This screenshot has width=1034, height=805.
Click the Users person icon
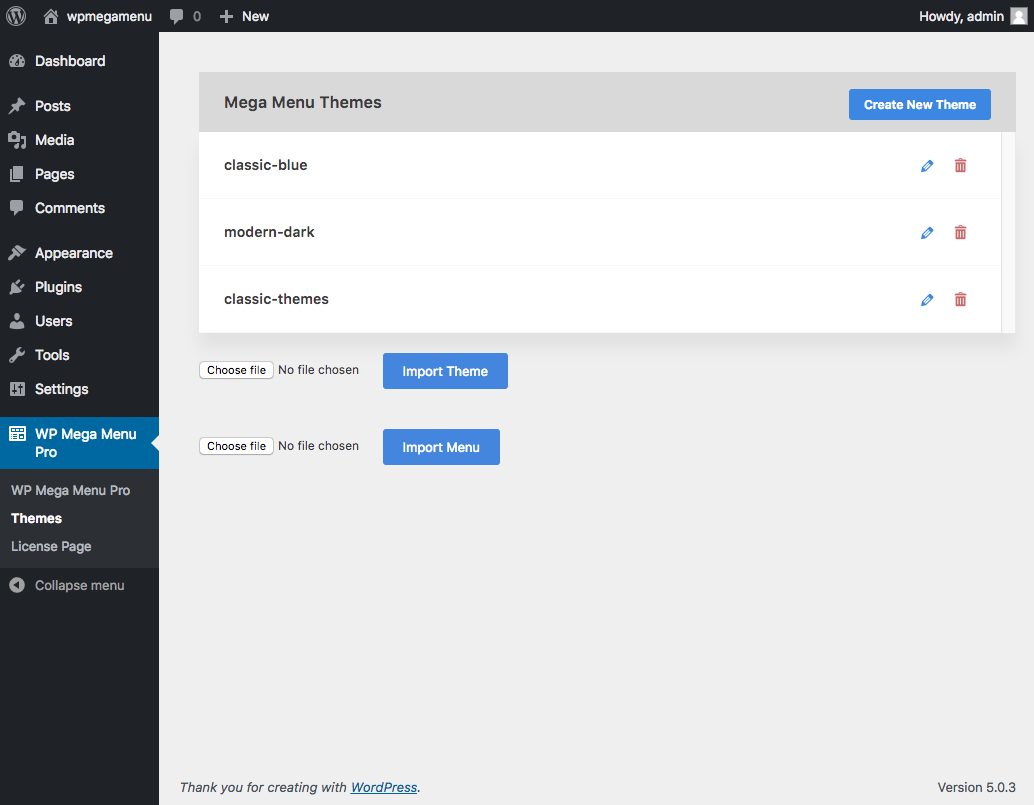coord(17,321)
